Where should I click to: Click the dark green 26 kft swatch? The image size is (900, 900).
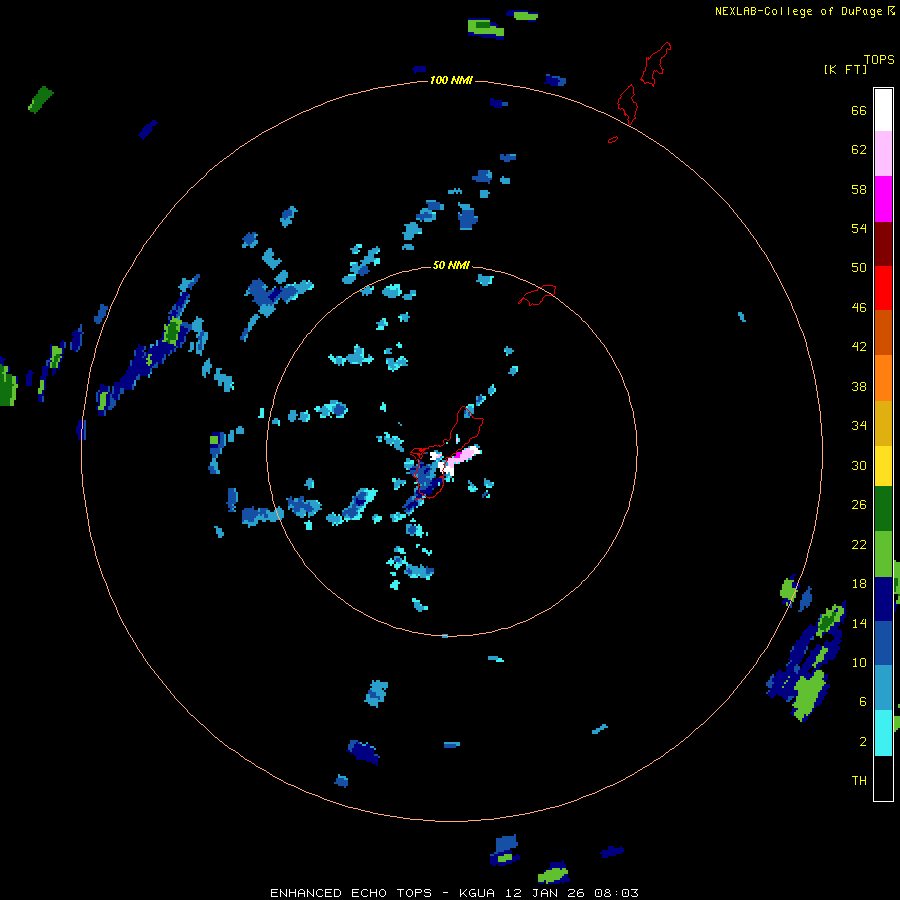[x=883, y=509]
